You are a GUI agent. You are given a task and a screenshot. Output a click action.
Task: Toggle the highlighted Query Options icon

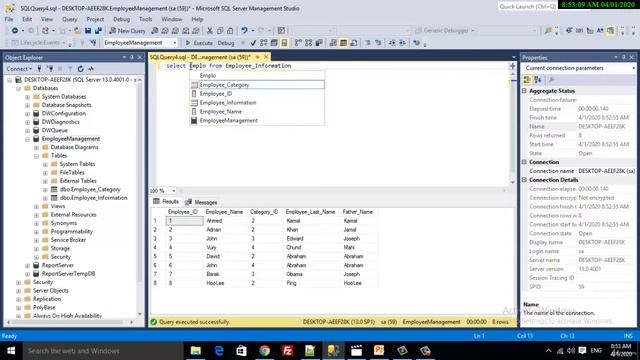pos(284,43)
